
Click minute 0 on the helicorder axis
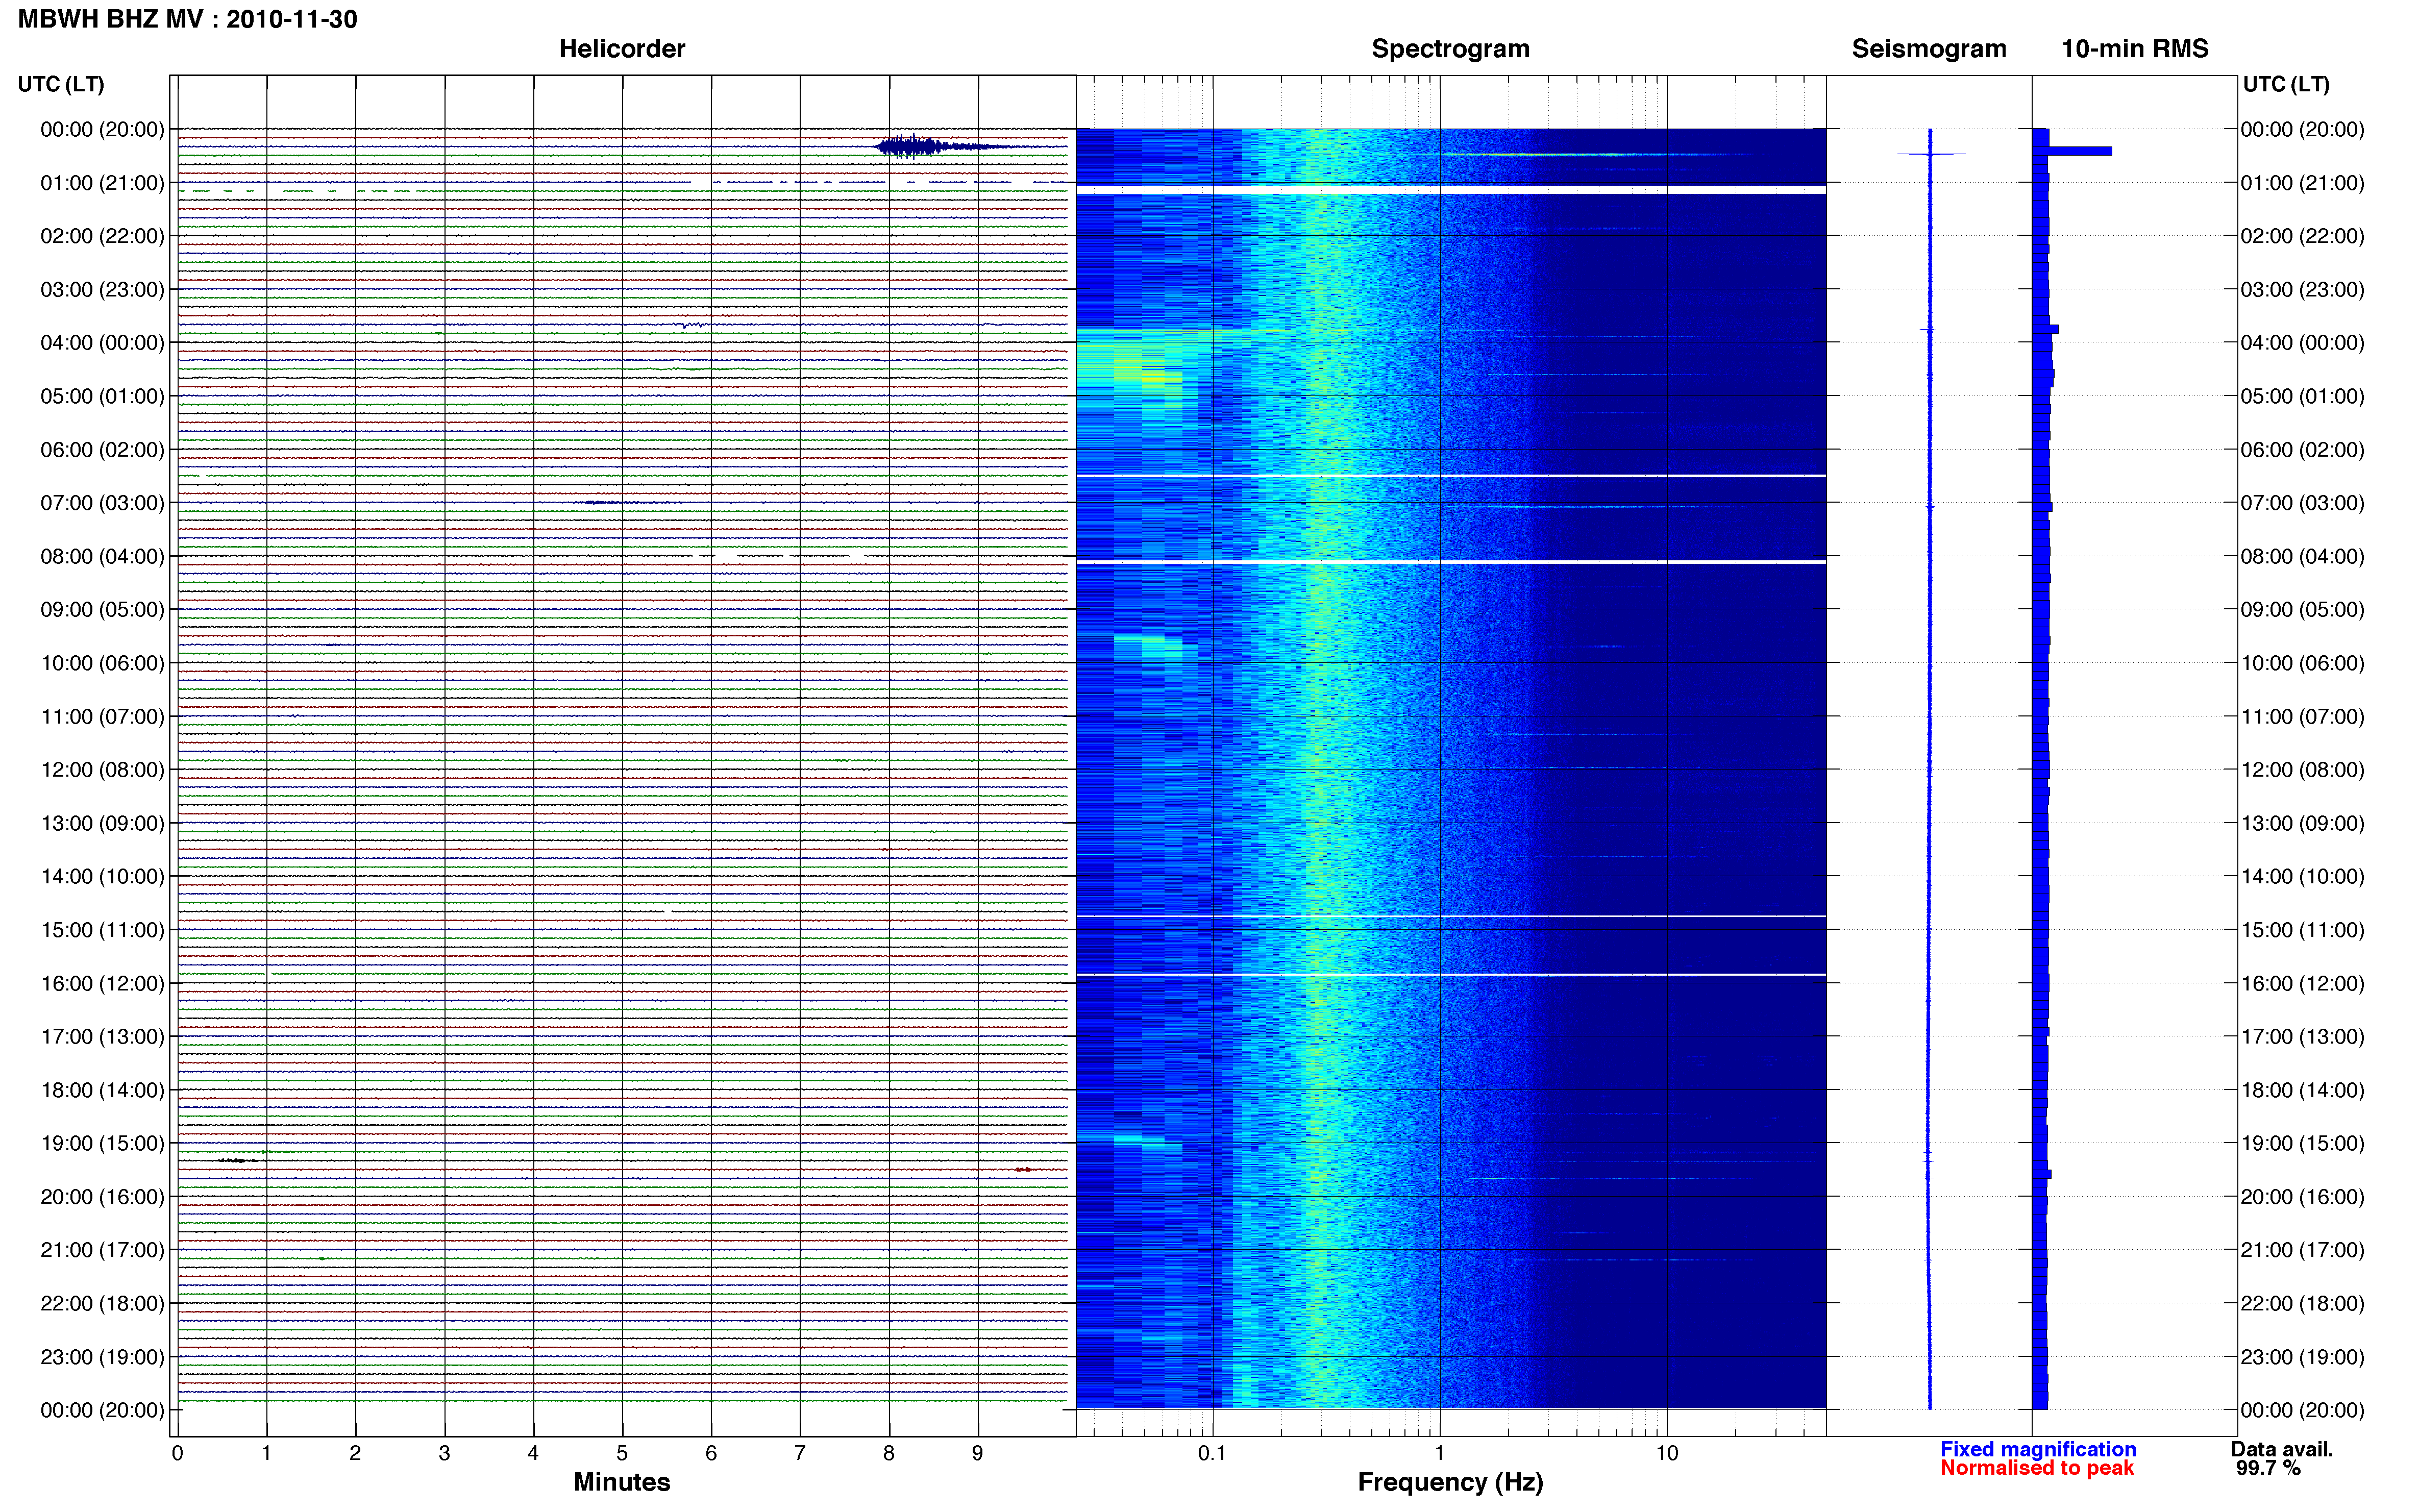tap(177, 1453)
